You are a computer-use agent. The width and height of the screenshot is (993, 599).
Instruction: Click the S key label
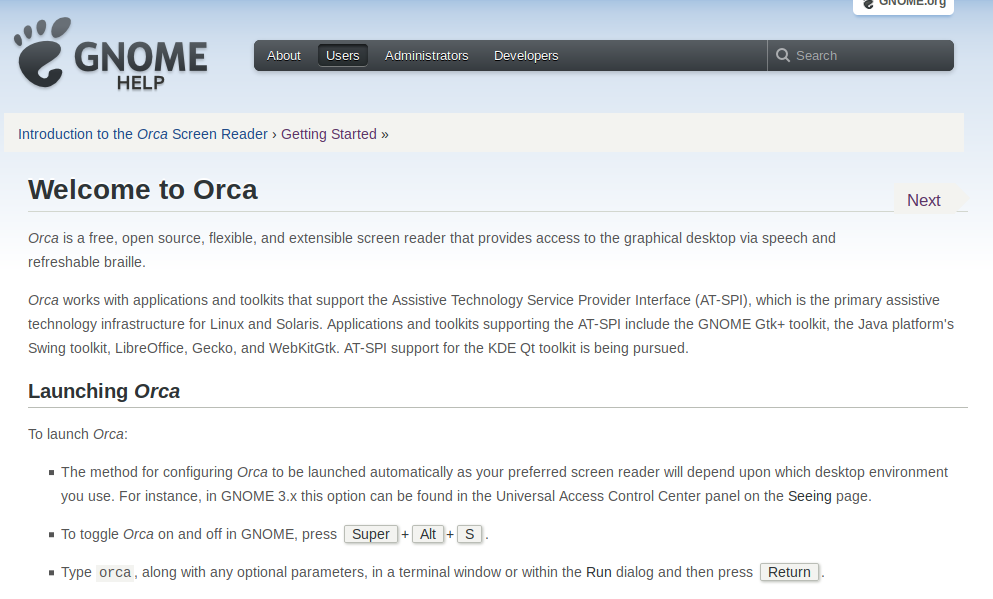[469, 534]
